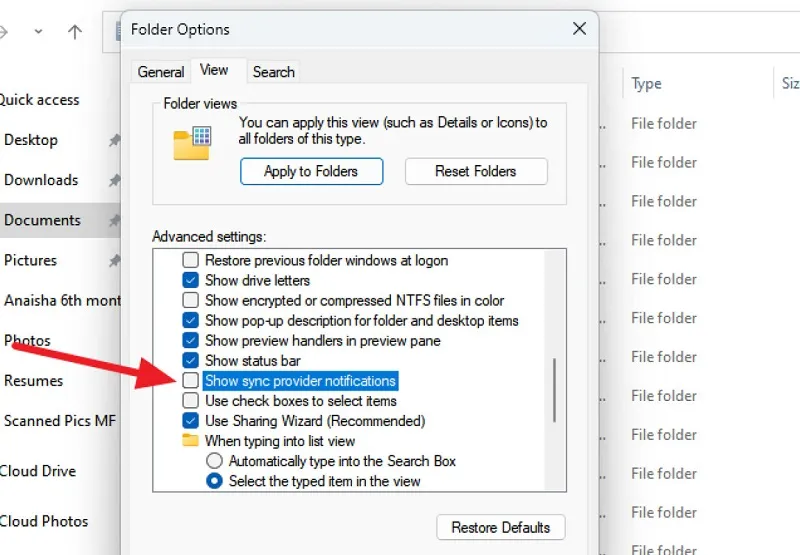Uncheck Show status bar

[190, 360]
